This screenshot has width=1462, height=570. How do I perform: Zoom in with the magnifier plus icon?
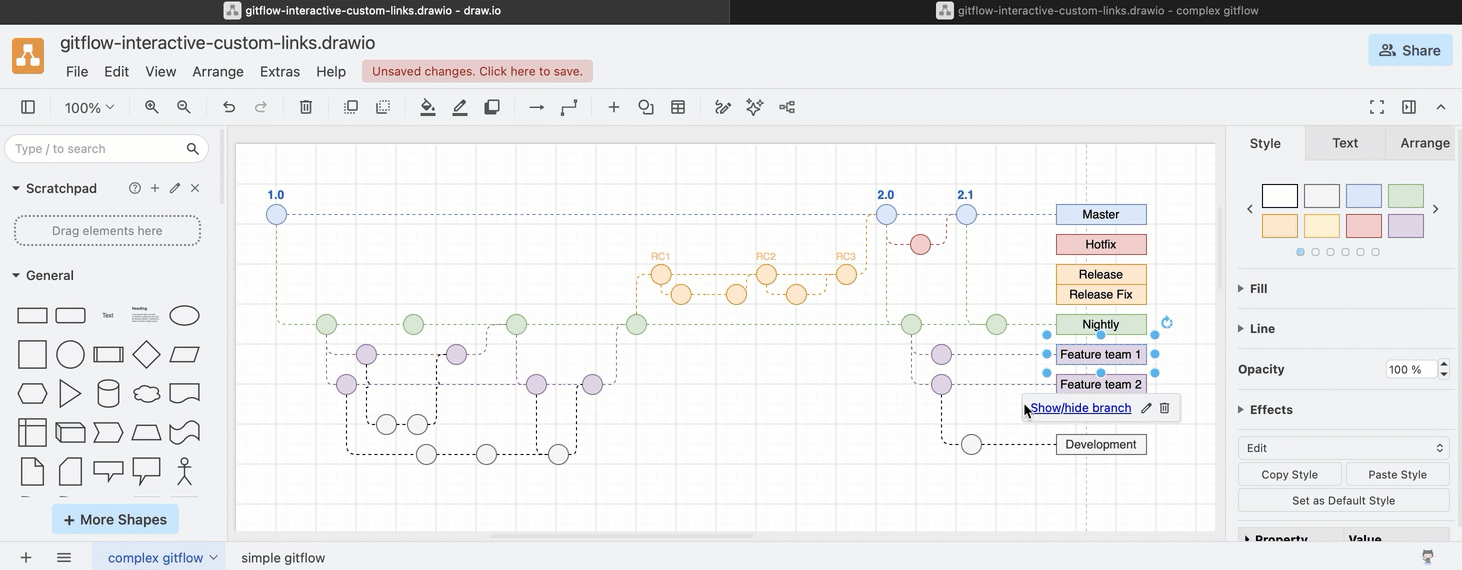(152, 107)
